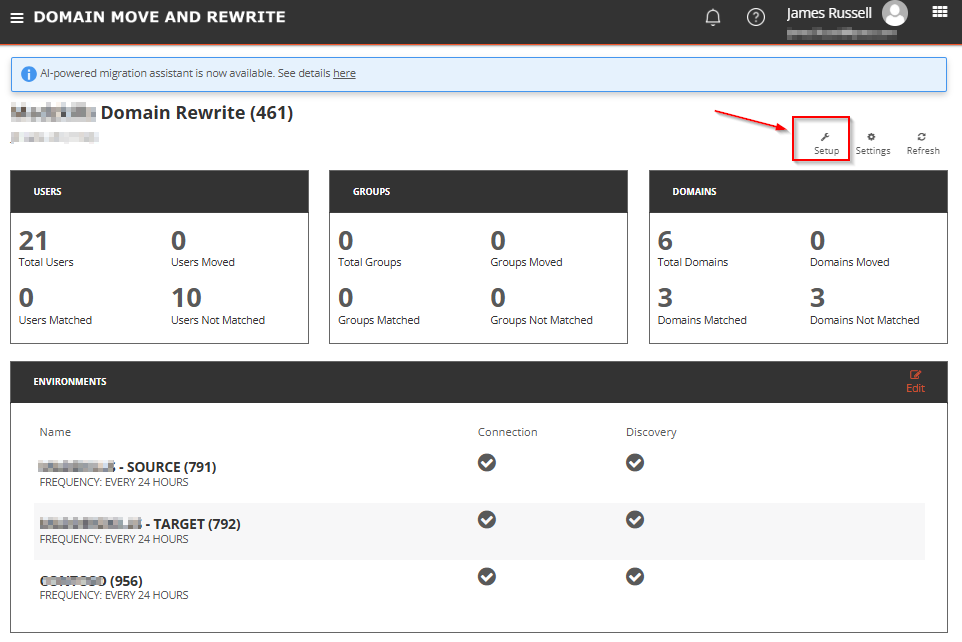
Task: Click the 6 Total Domains count
Action: [x=665, y=241]
